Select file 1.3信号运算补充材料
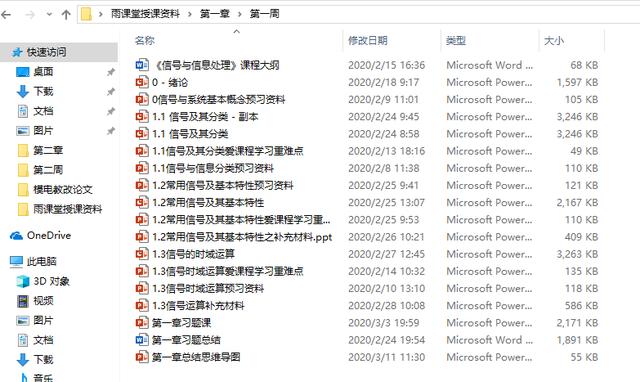This screenshot has height=382, width=640. (x=198, y=306)
